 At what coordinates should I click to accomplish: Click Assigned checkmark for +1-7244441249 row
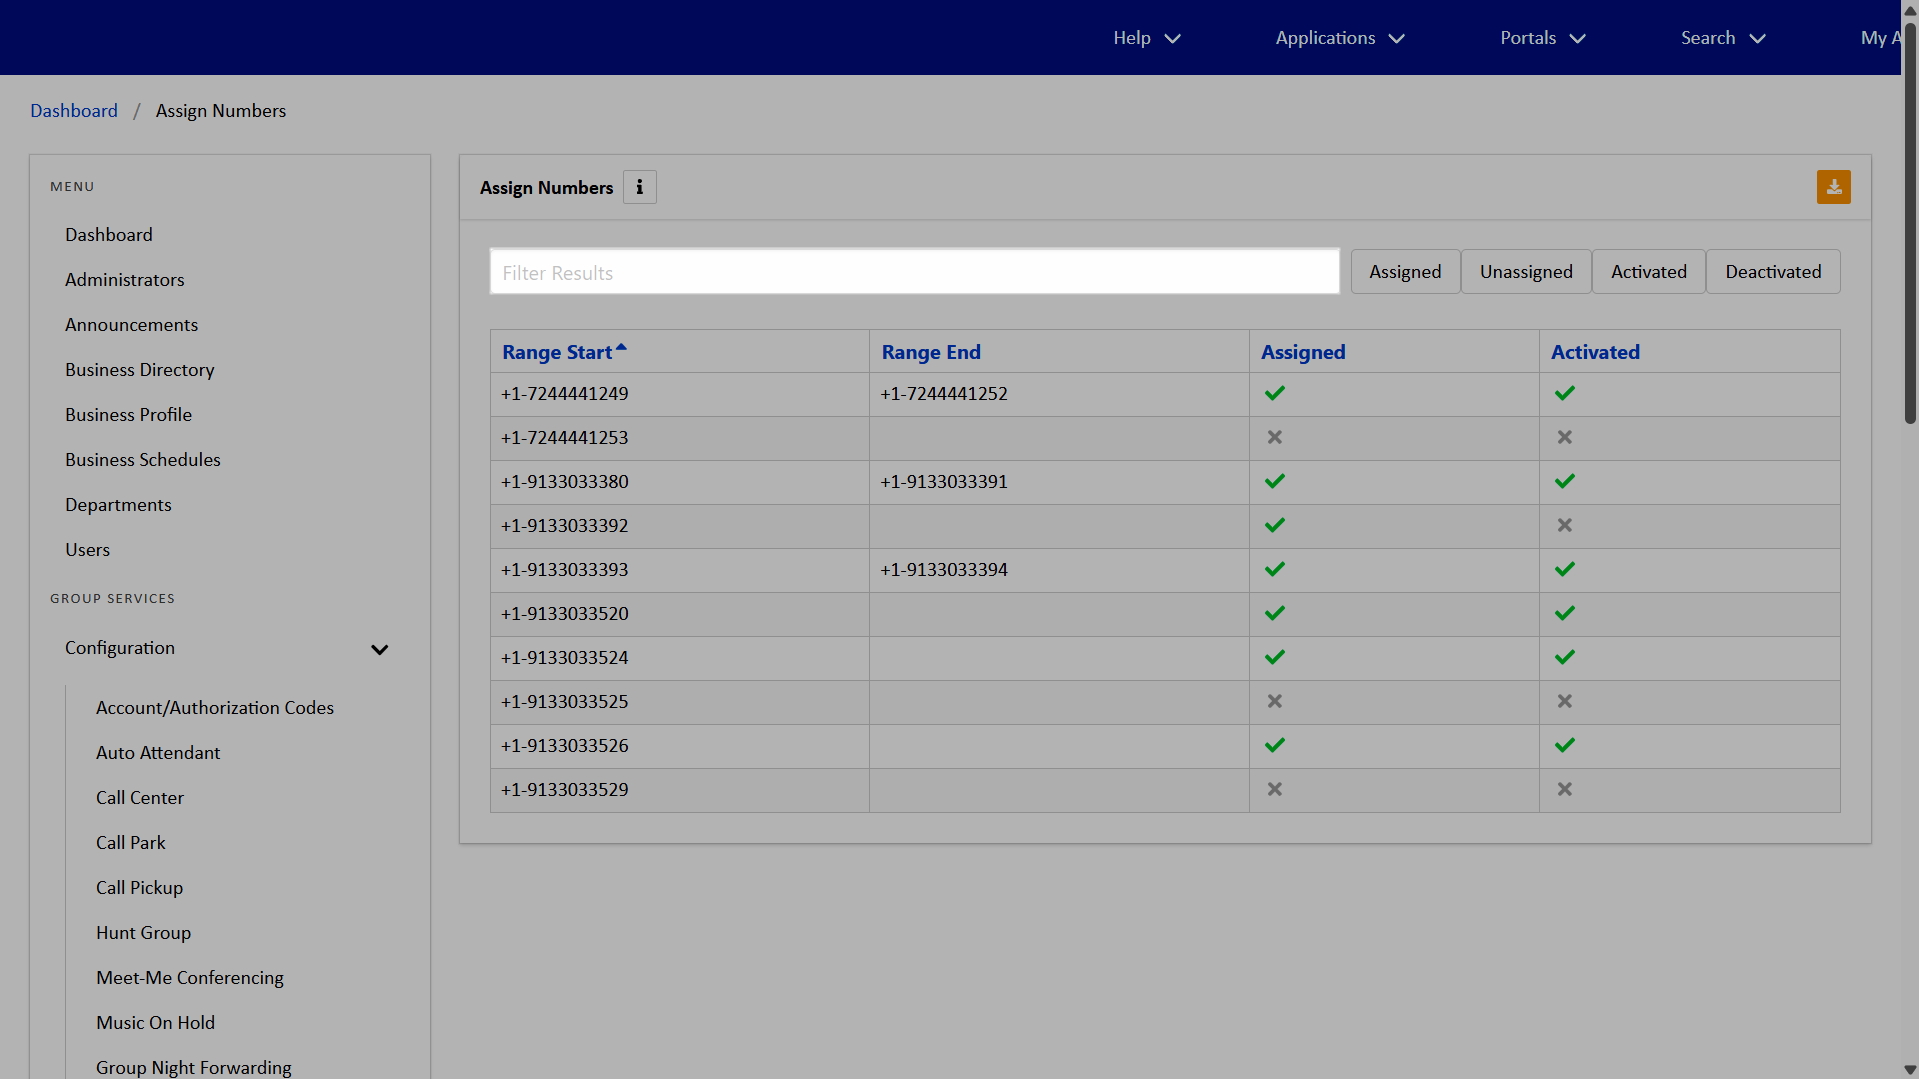pyautogui.click(x=1274, y=393)
